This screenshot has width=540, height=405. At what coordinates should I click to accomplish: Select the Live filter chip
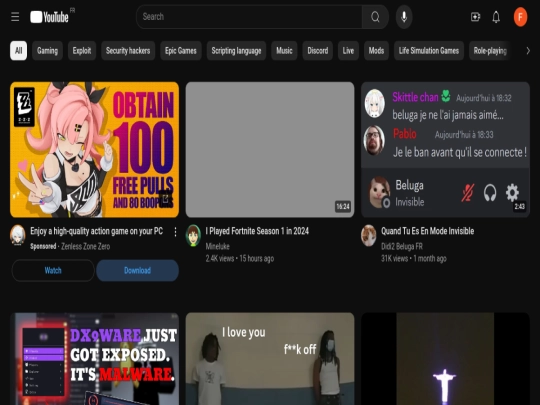348,51
